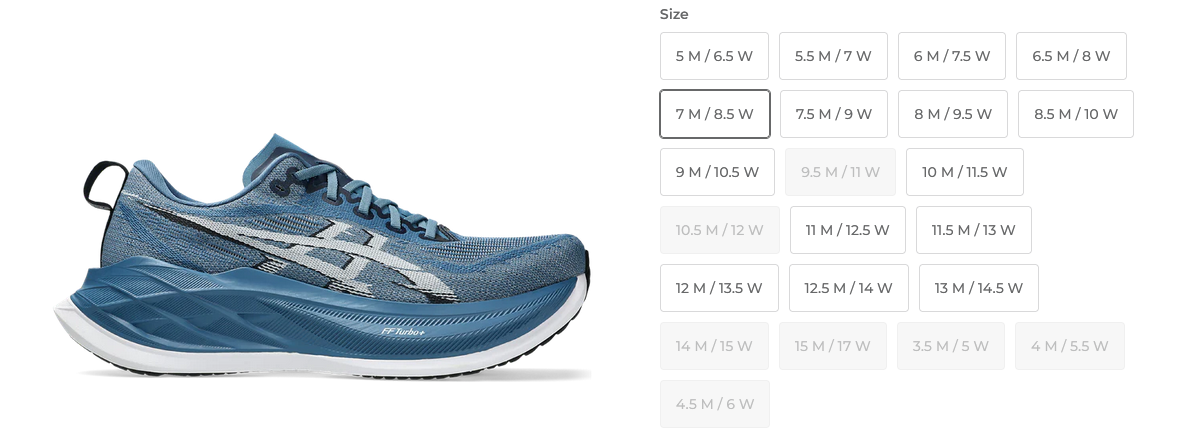Choose the 5.5 M / 7 W size
1177x440 pixels.
pos(833,56)
